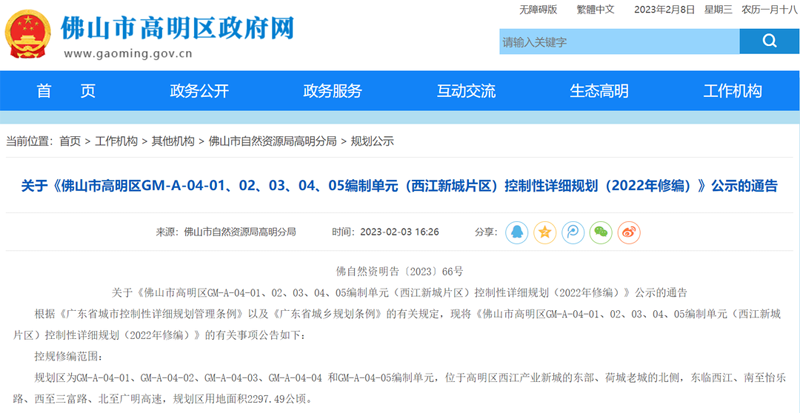
Task: Share to Qzone using star icon
Action: coord(544,231)
